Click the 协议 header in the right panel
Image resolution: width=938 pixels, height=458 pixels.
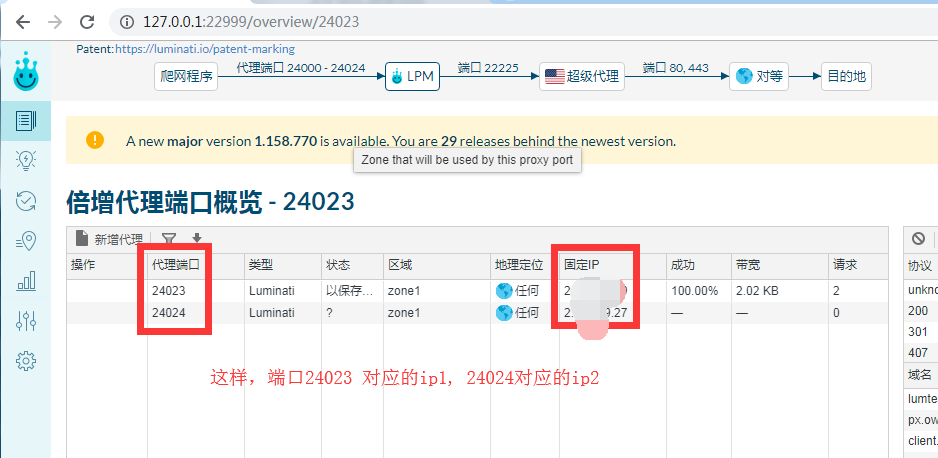921,266
